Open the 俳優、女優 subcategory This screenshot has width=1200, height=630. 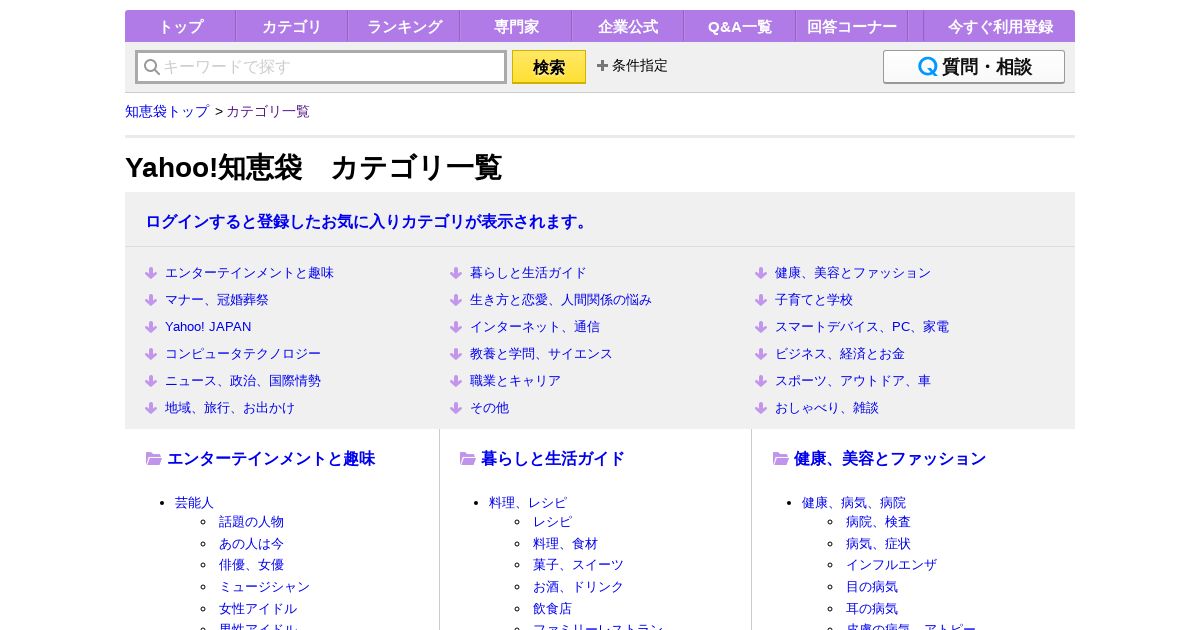pos(251,565)
